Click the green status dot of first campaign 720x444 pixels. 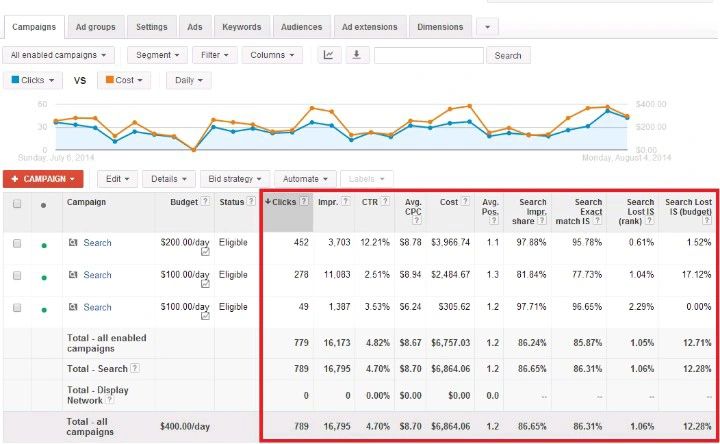click(x=43, y=244)
